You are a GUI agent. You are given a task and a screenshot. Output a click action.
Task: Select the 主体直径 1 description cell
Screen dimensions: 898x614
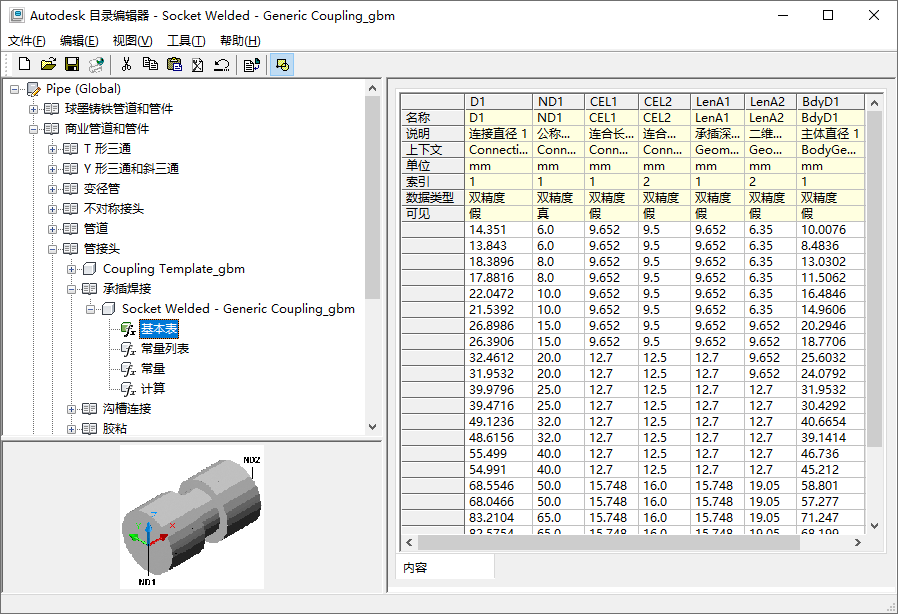830,133
